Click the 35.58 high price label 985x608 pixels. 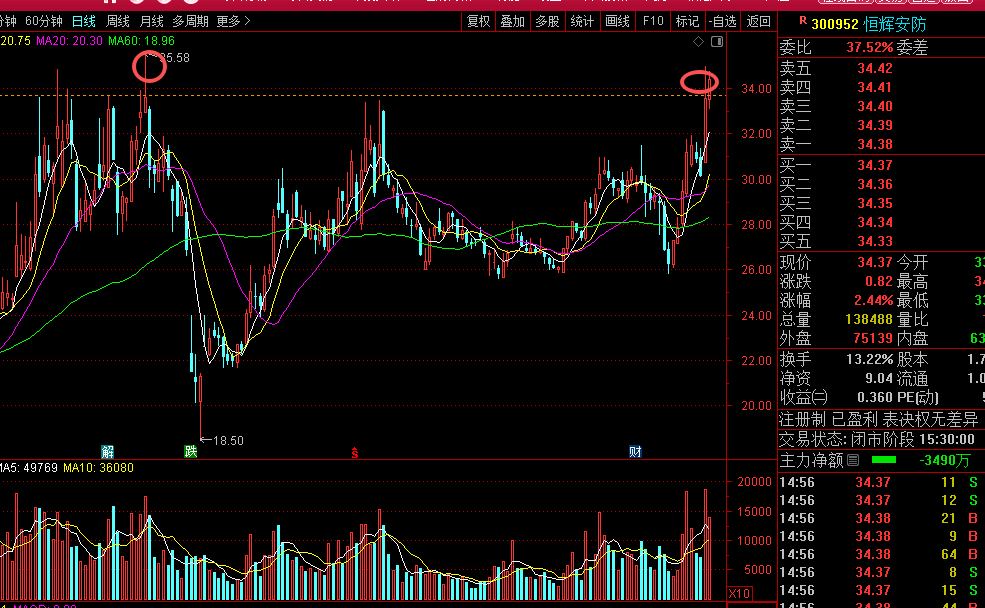tap(174, 58)
